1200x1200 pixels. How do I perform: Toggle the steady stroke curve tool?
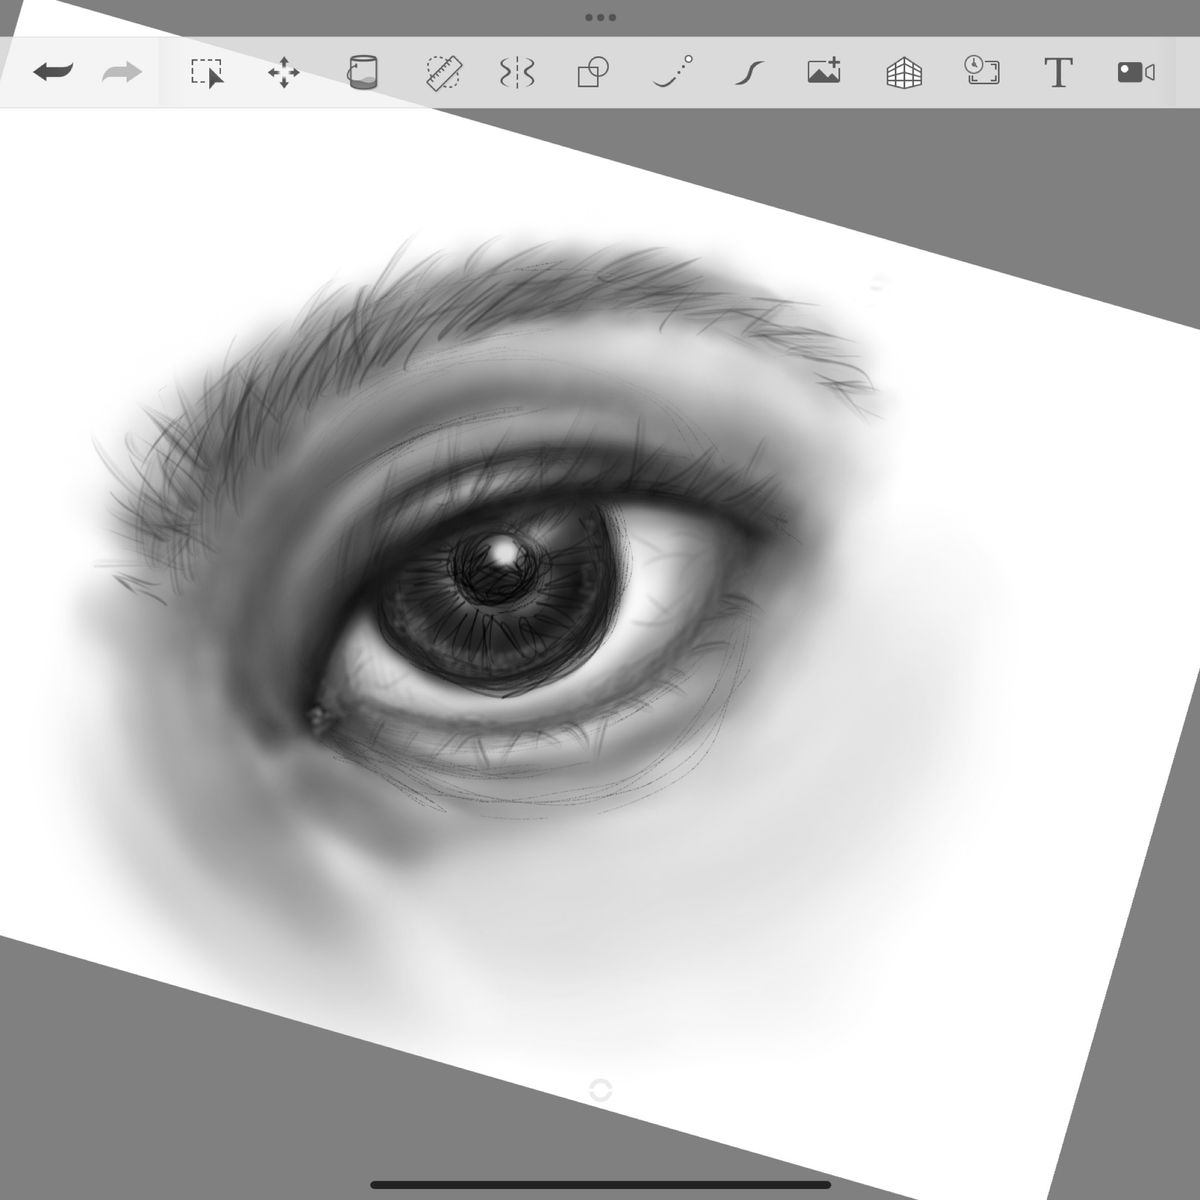(x=749, y=72)
